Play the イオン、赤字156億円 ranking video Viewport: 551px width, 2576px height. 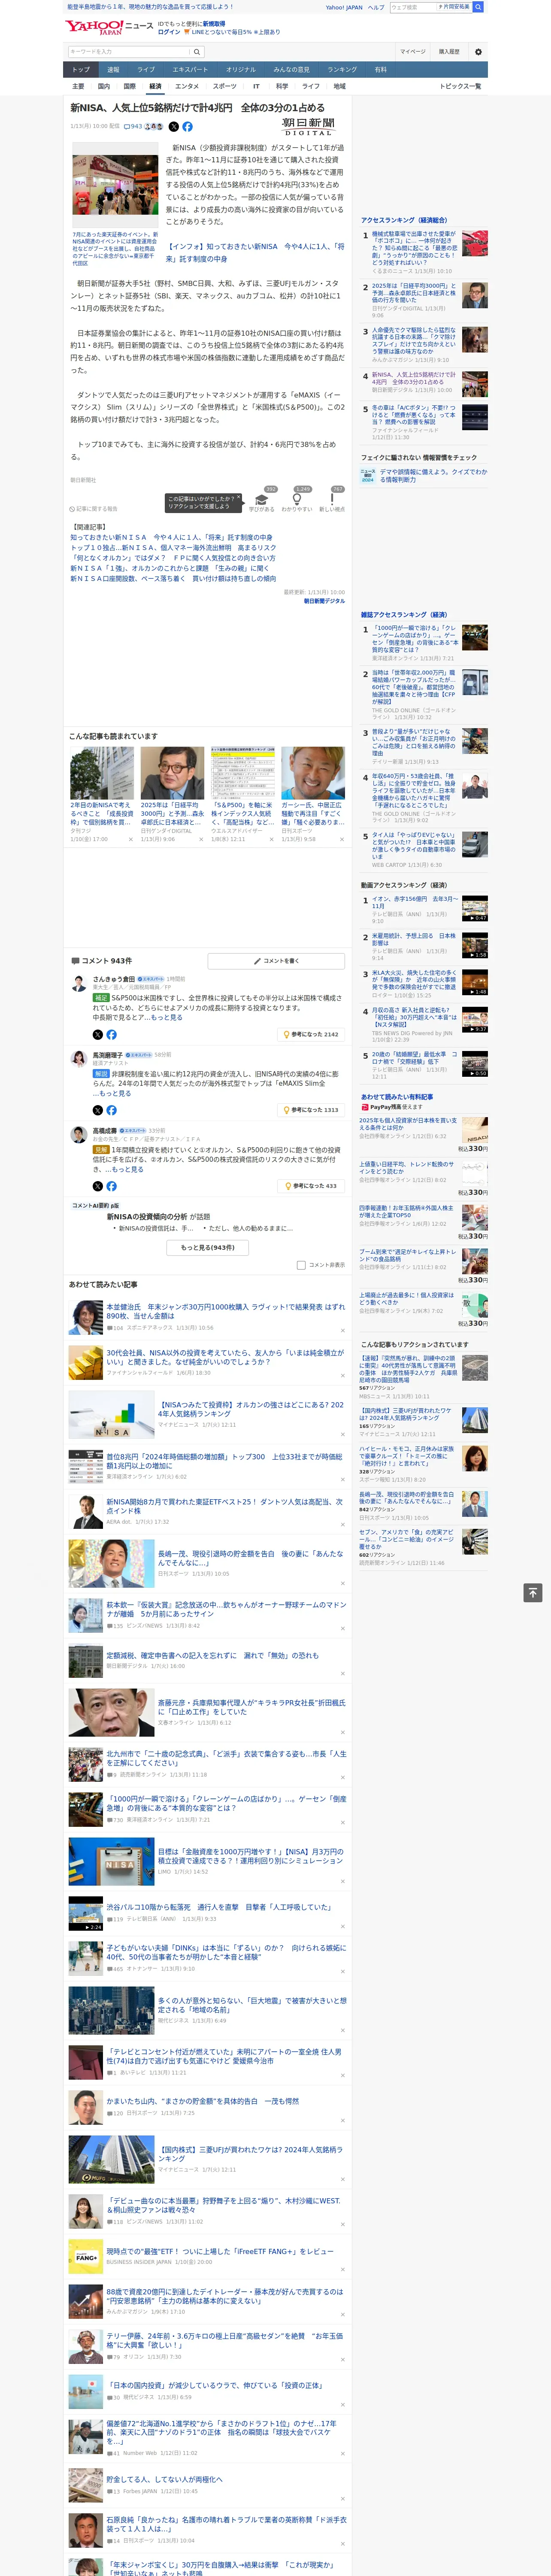point(475,908)
